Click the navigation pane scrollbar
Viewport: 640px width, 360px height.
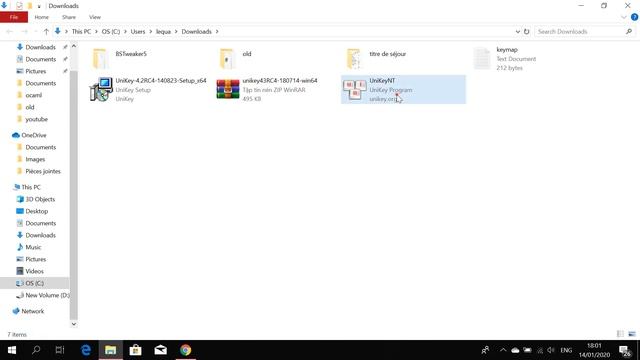73,196
